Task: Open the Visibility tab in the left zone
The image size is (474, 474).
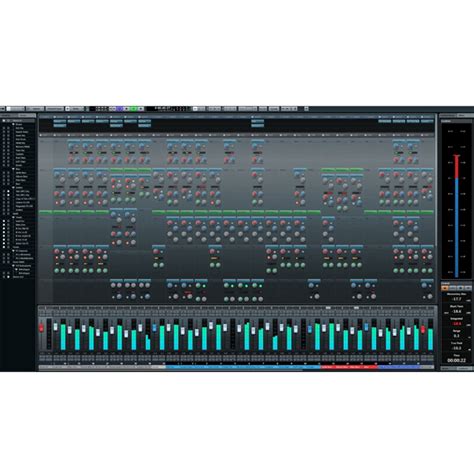Action: 9,116
